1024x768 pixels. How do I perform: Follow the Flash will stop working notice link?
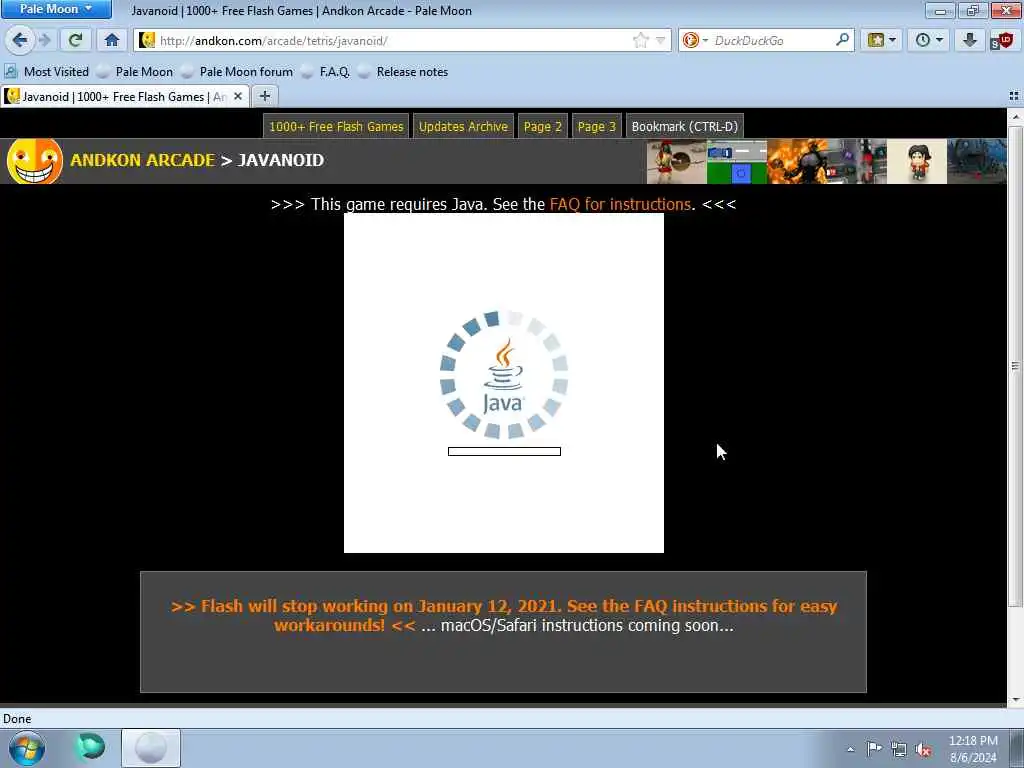(x=504, y=615)
